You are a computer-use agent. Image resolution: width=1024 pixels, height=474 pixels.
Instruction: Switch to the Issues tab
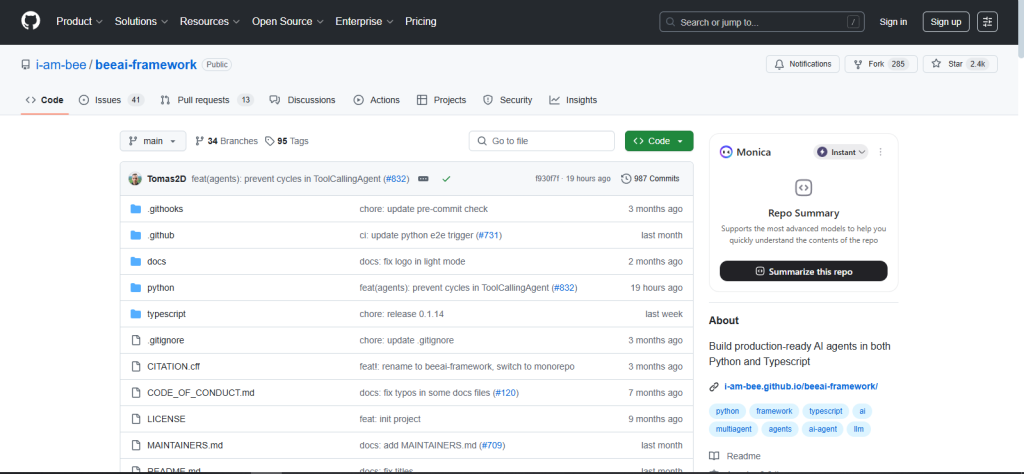point(111,100)
